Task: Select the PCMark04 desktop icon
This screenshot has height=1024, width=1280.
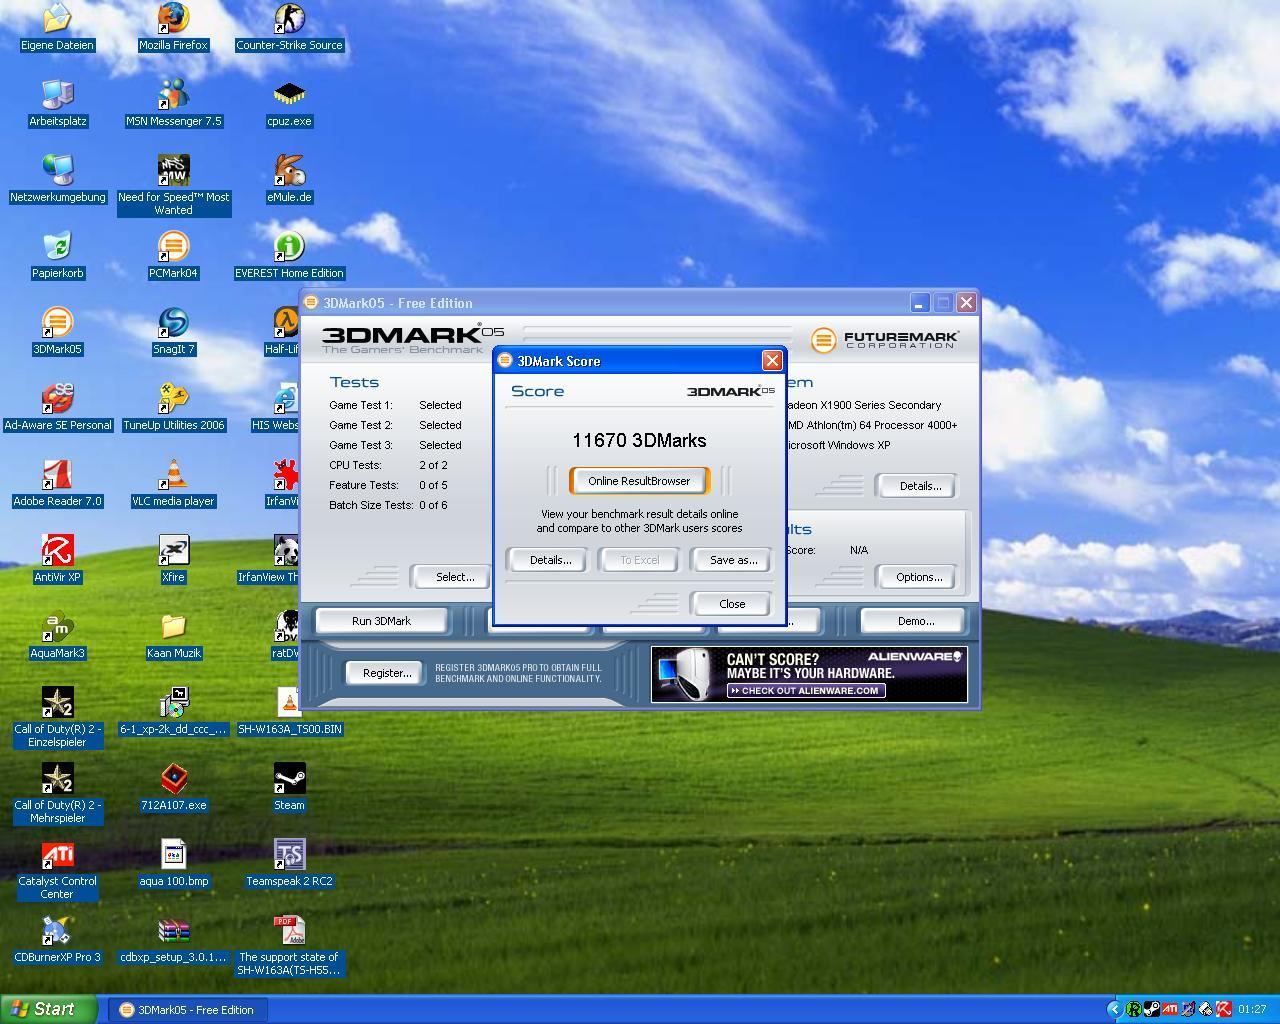Action: pyautogui.click(x=173, y=246)
